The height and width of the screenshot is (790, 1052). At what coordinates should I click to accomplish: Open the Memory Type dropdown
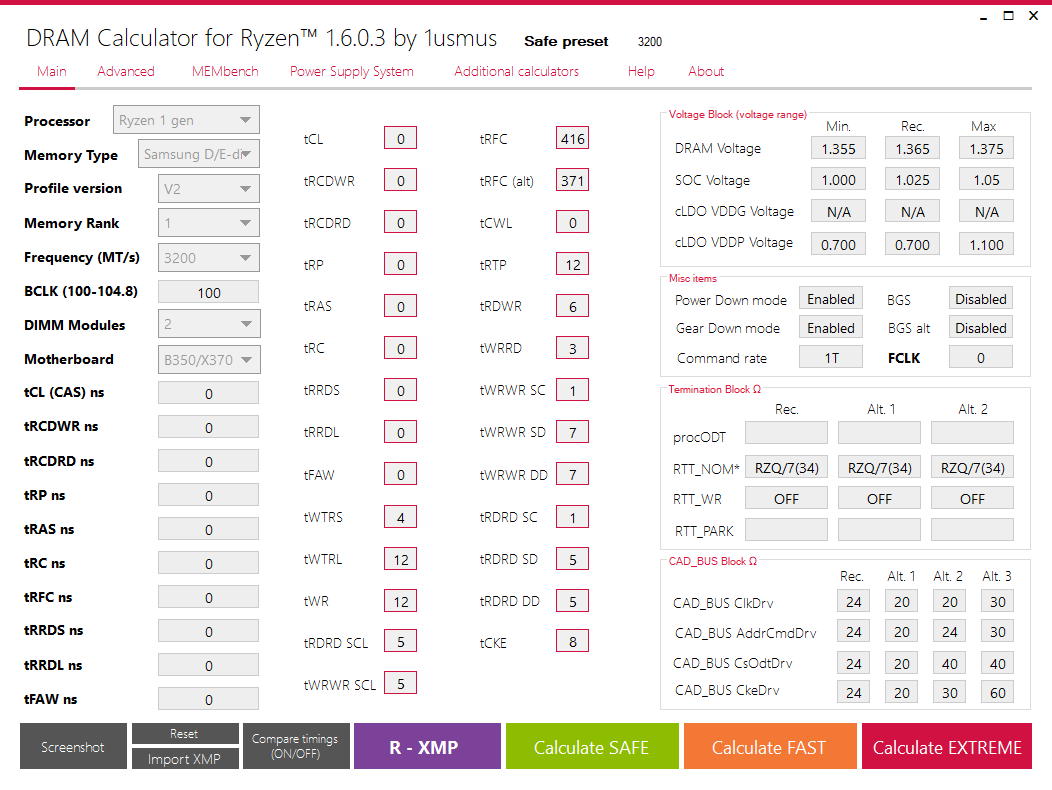[199, 154]
